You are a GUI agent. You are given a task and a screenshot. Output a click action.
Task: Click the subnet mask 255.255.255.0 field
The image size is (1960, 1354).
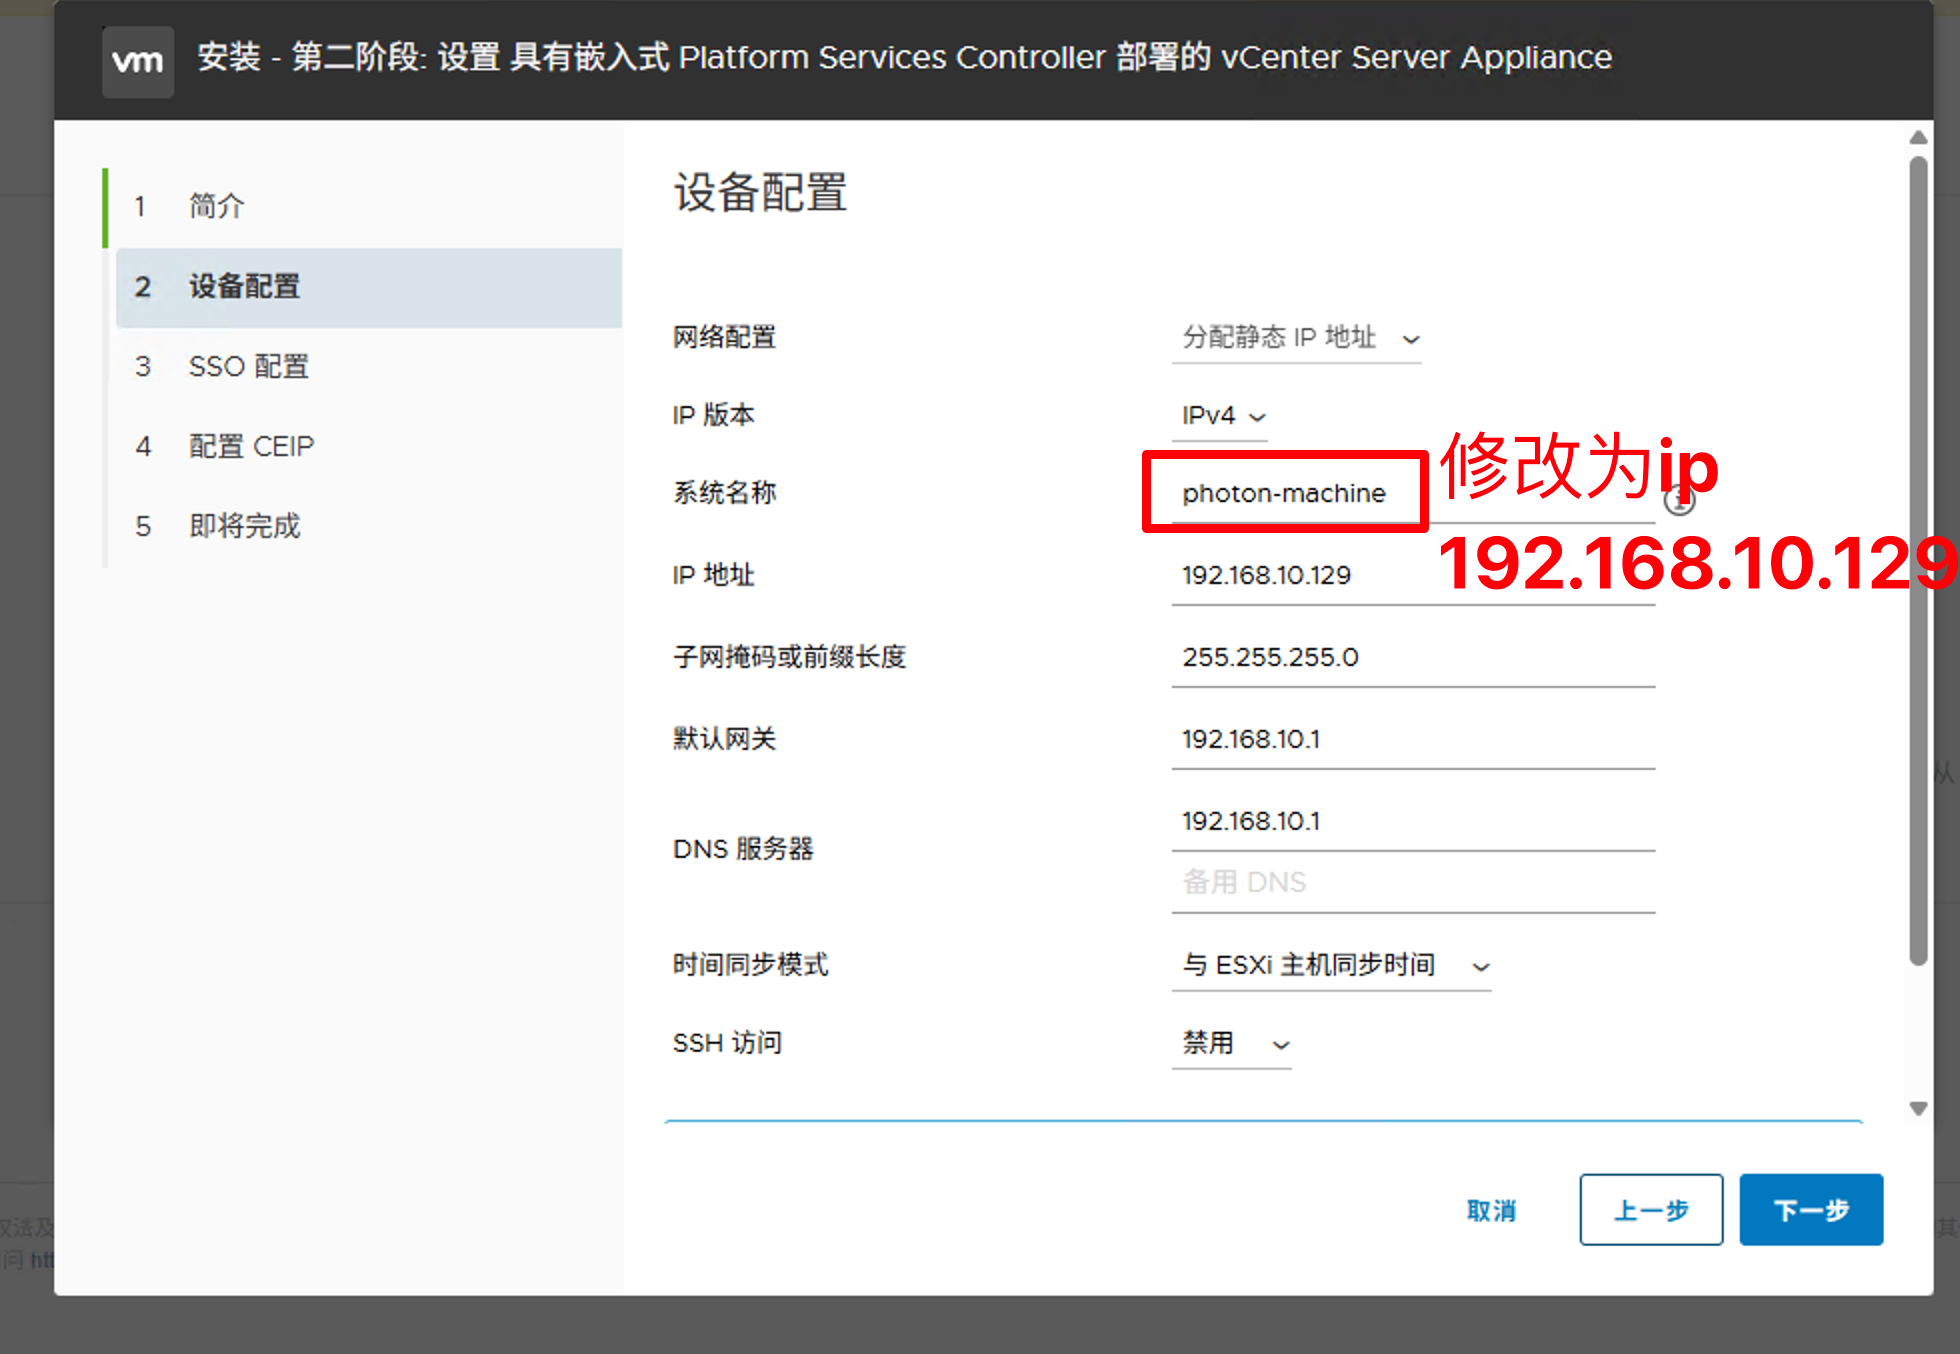[1414, 658]
